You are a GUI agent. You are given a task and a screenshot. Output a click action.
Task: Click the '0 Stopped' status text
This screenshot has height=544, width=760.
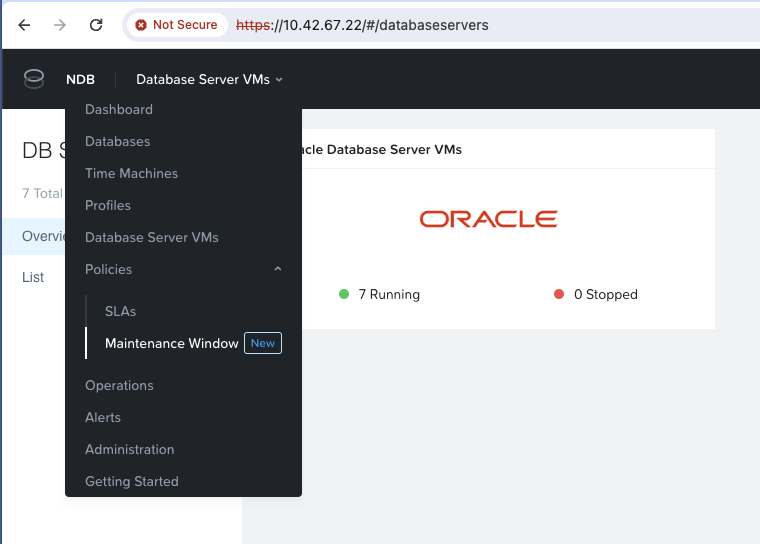(x=605, y=294)
